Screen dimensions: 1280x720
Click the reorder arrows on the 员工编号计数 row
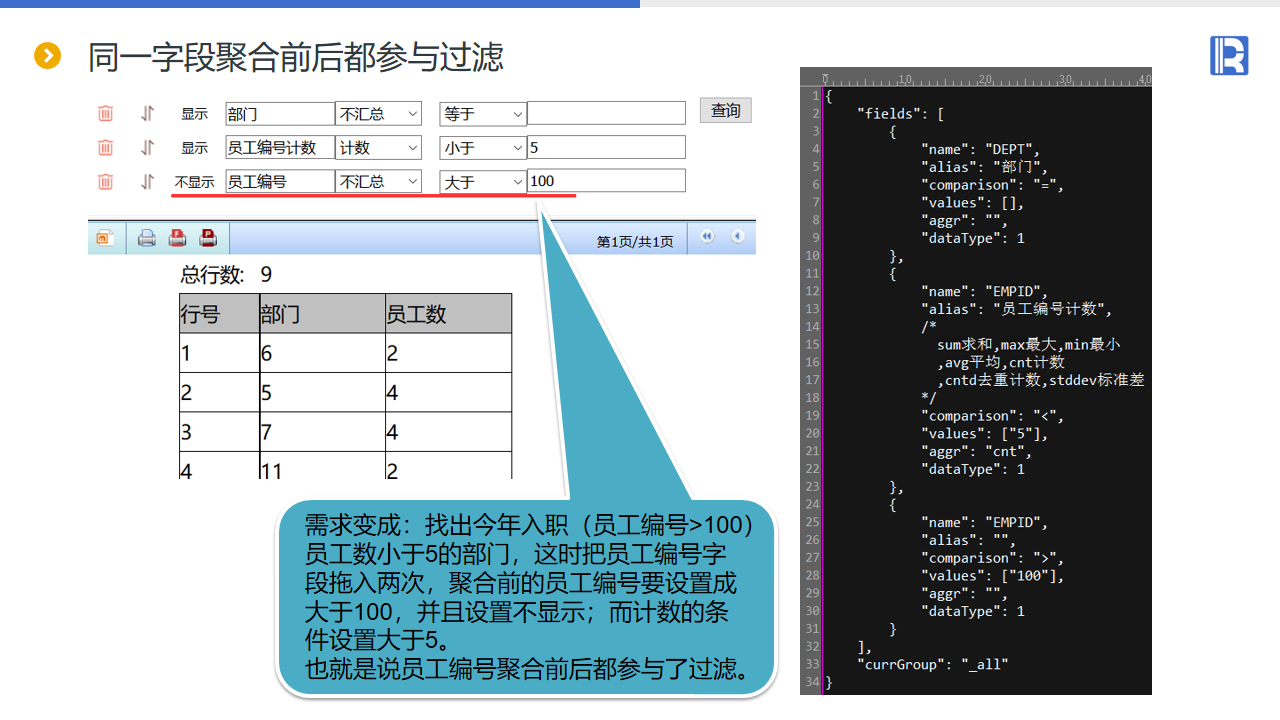[148, 148]
